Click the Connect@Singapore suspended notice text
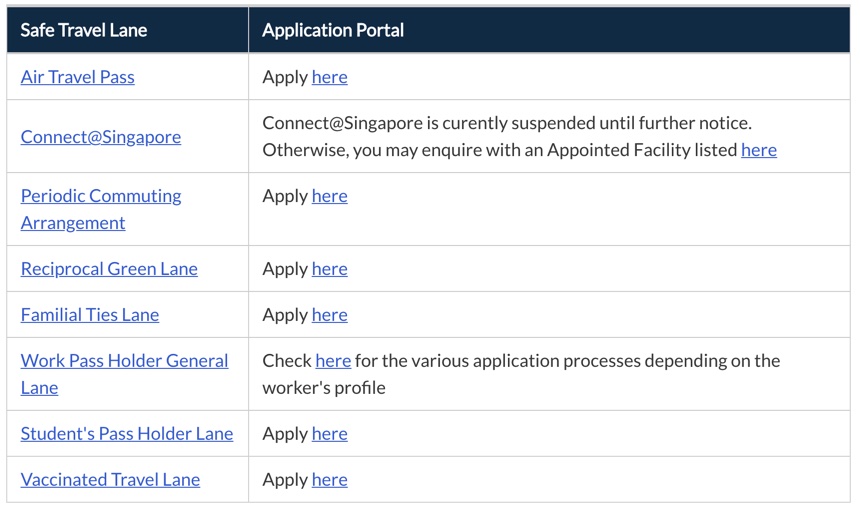The width and height of the screenshot is (860, 507). click(x=507, y=123)
